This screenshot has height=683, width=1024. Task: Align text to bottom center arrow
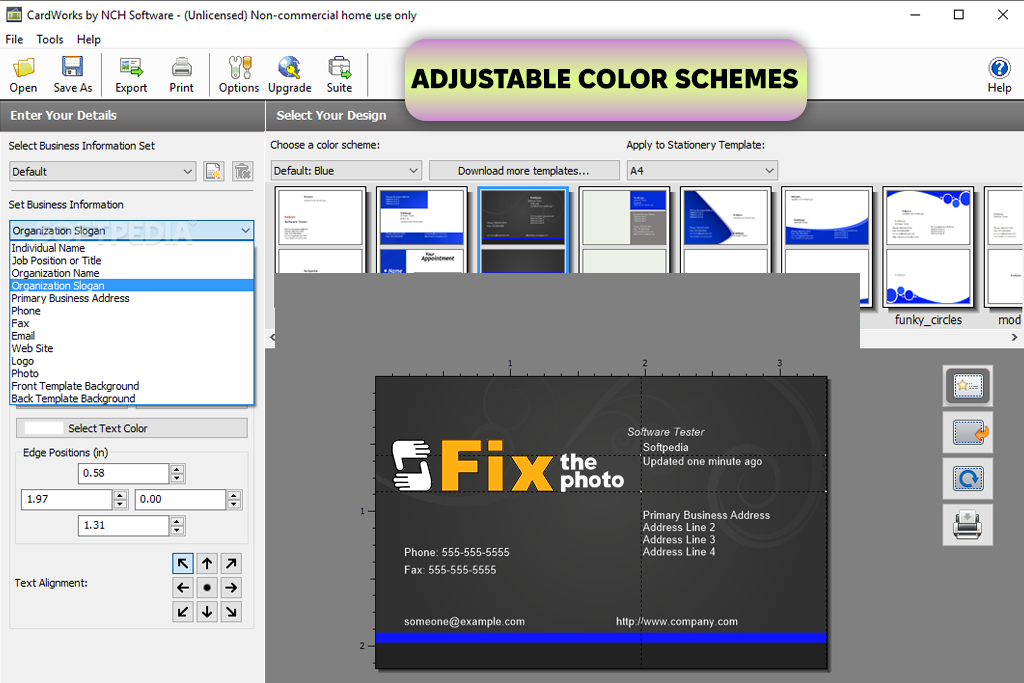[207, 612]
